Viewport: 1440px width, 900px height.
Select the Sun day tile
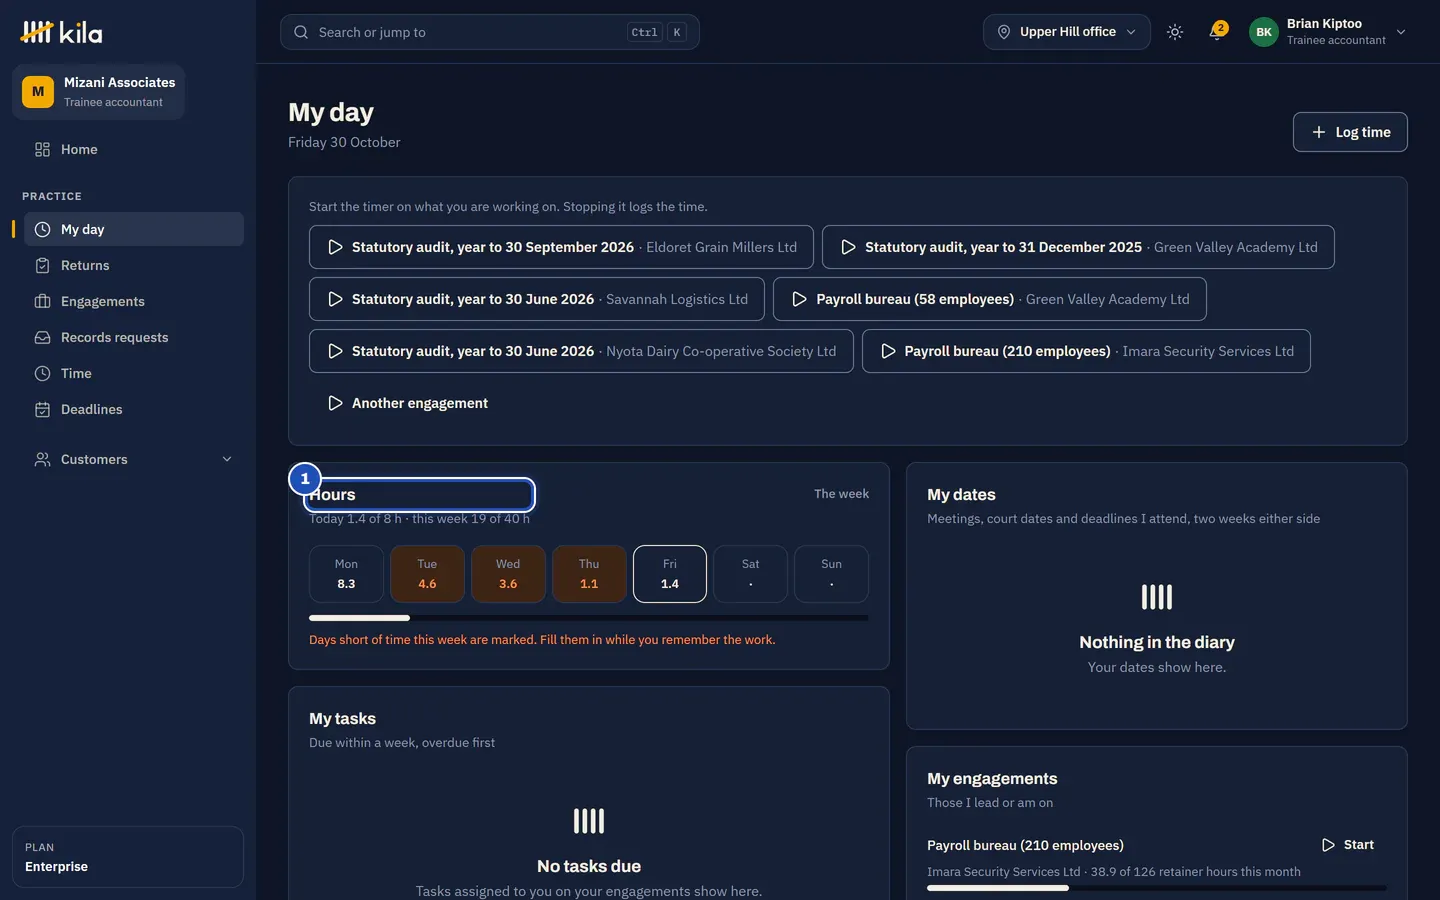pyautogui.click(x=831, y=574)
